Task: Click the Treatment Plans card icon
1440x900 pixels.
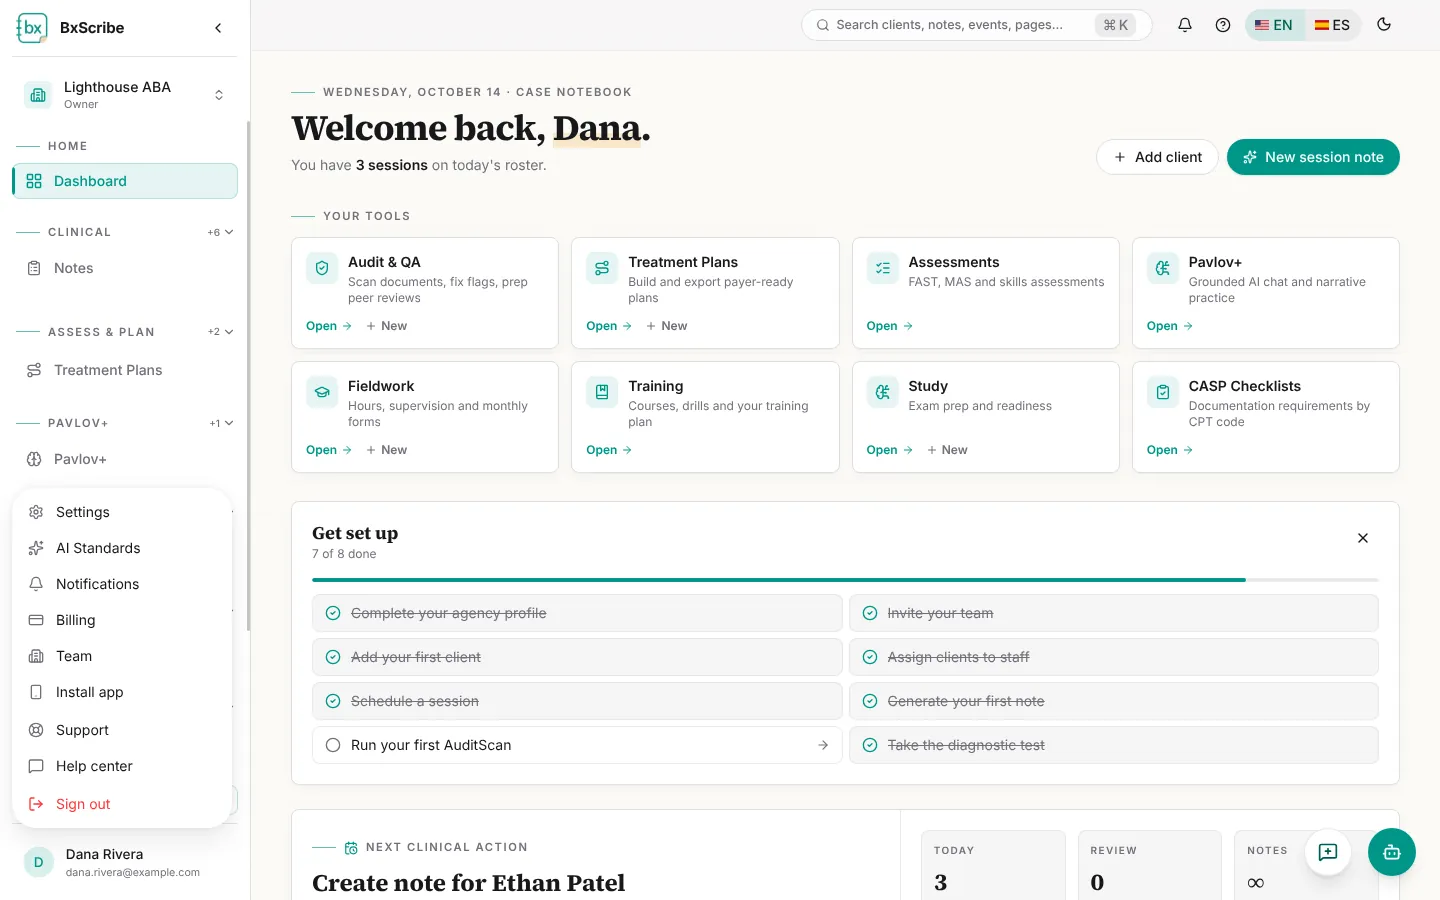Action: 602,268
